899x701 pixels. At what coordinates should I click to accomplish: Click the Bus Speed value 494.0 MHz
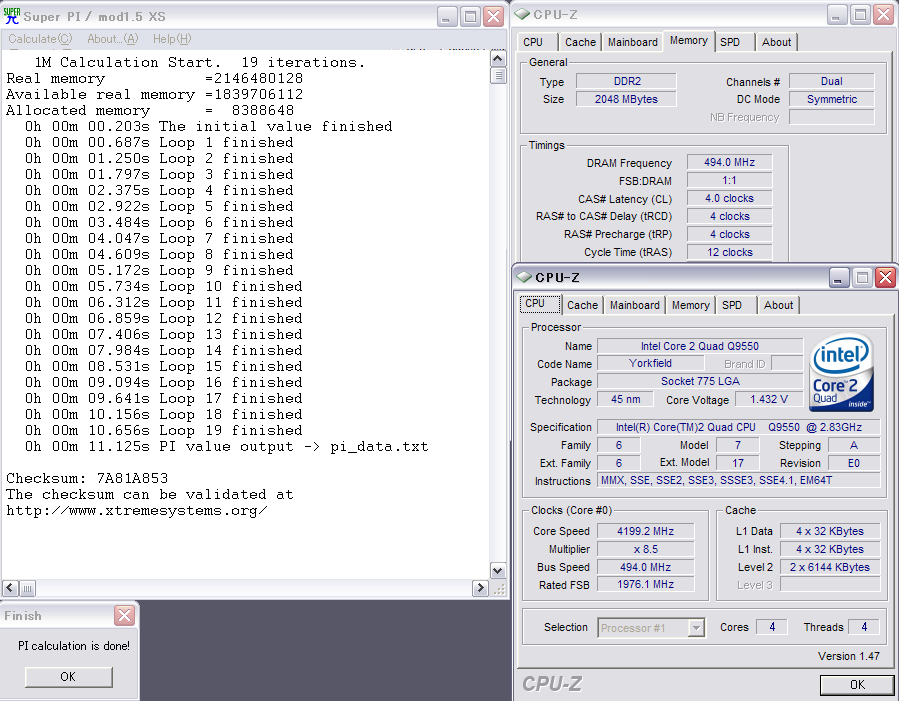click(646, 567)
